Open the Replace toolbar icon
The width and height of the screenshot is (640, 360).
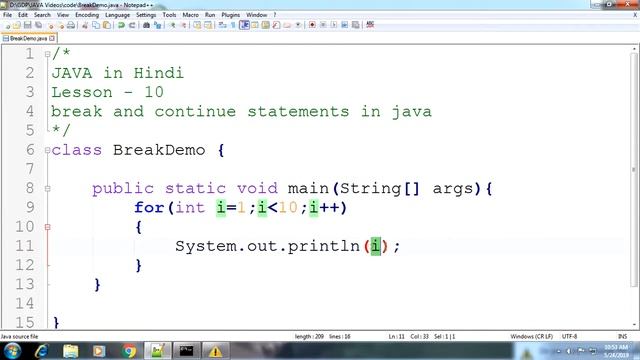tap(157, 25)
